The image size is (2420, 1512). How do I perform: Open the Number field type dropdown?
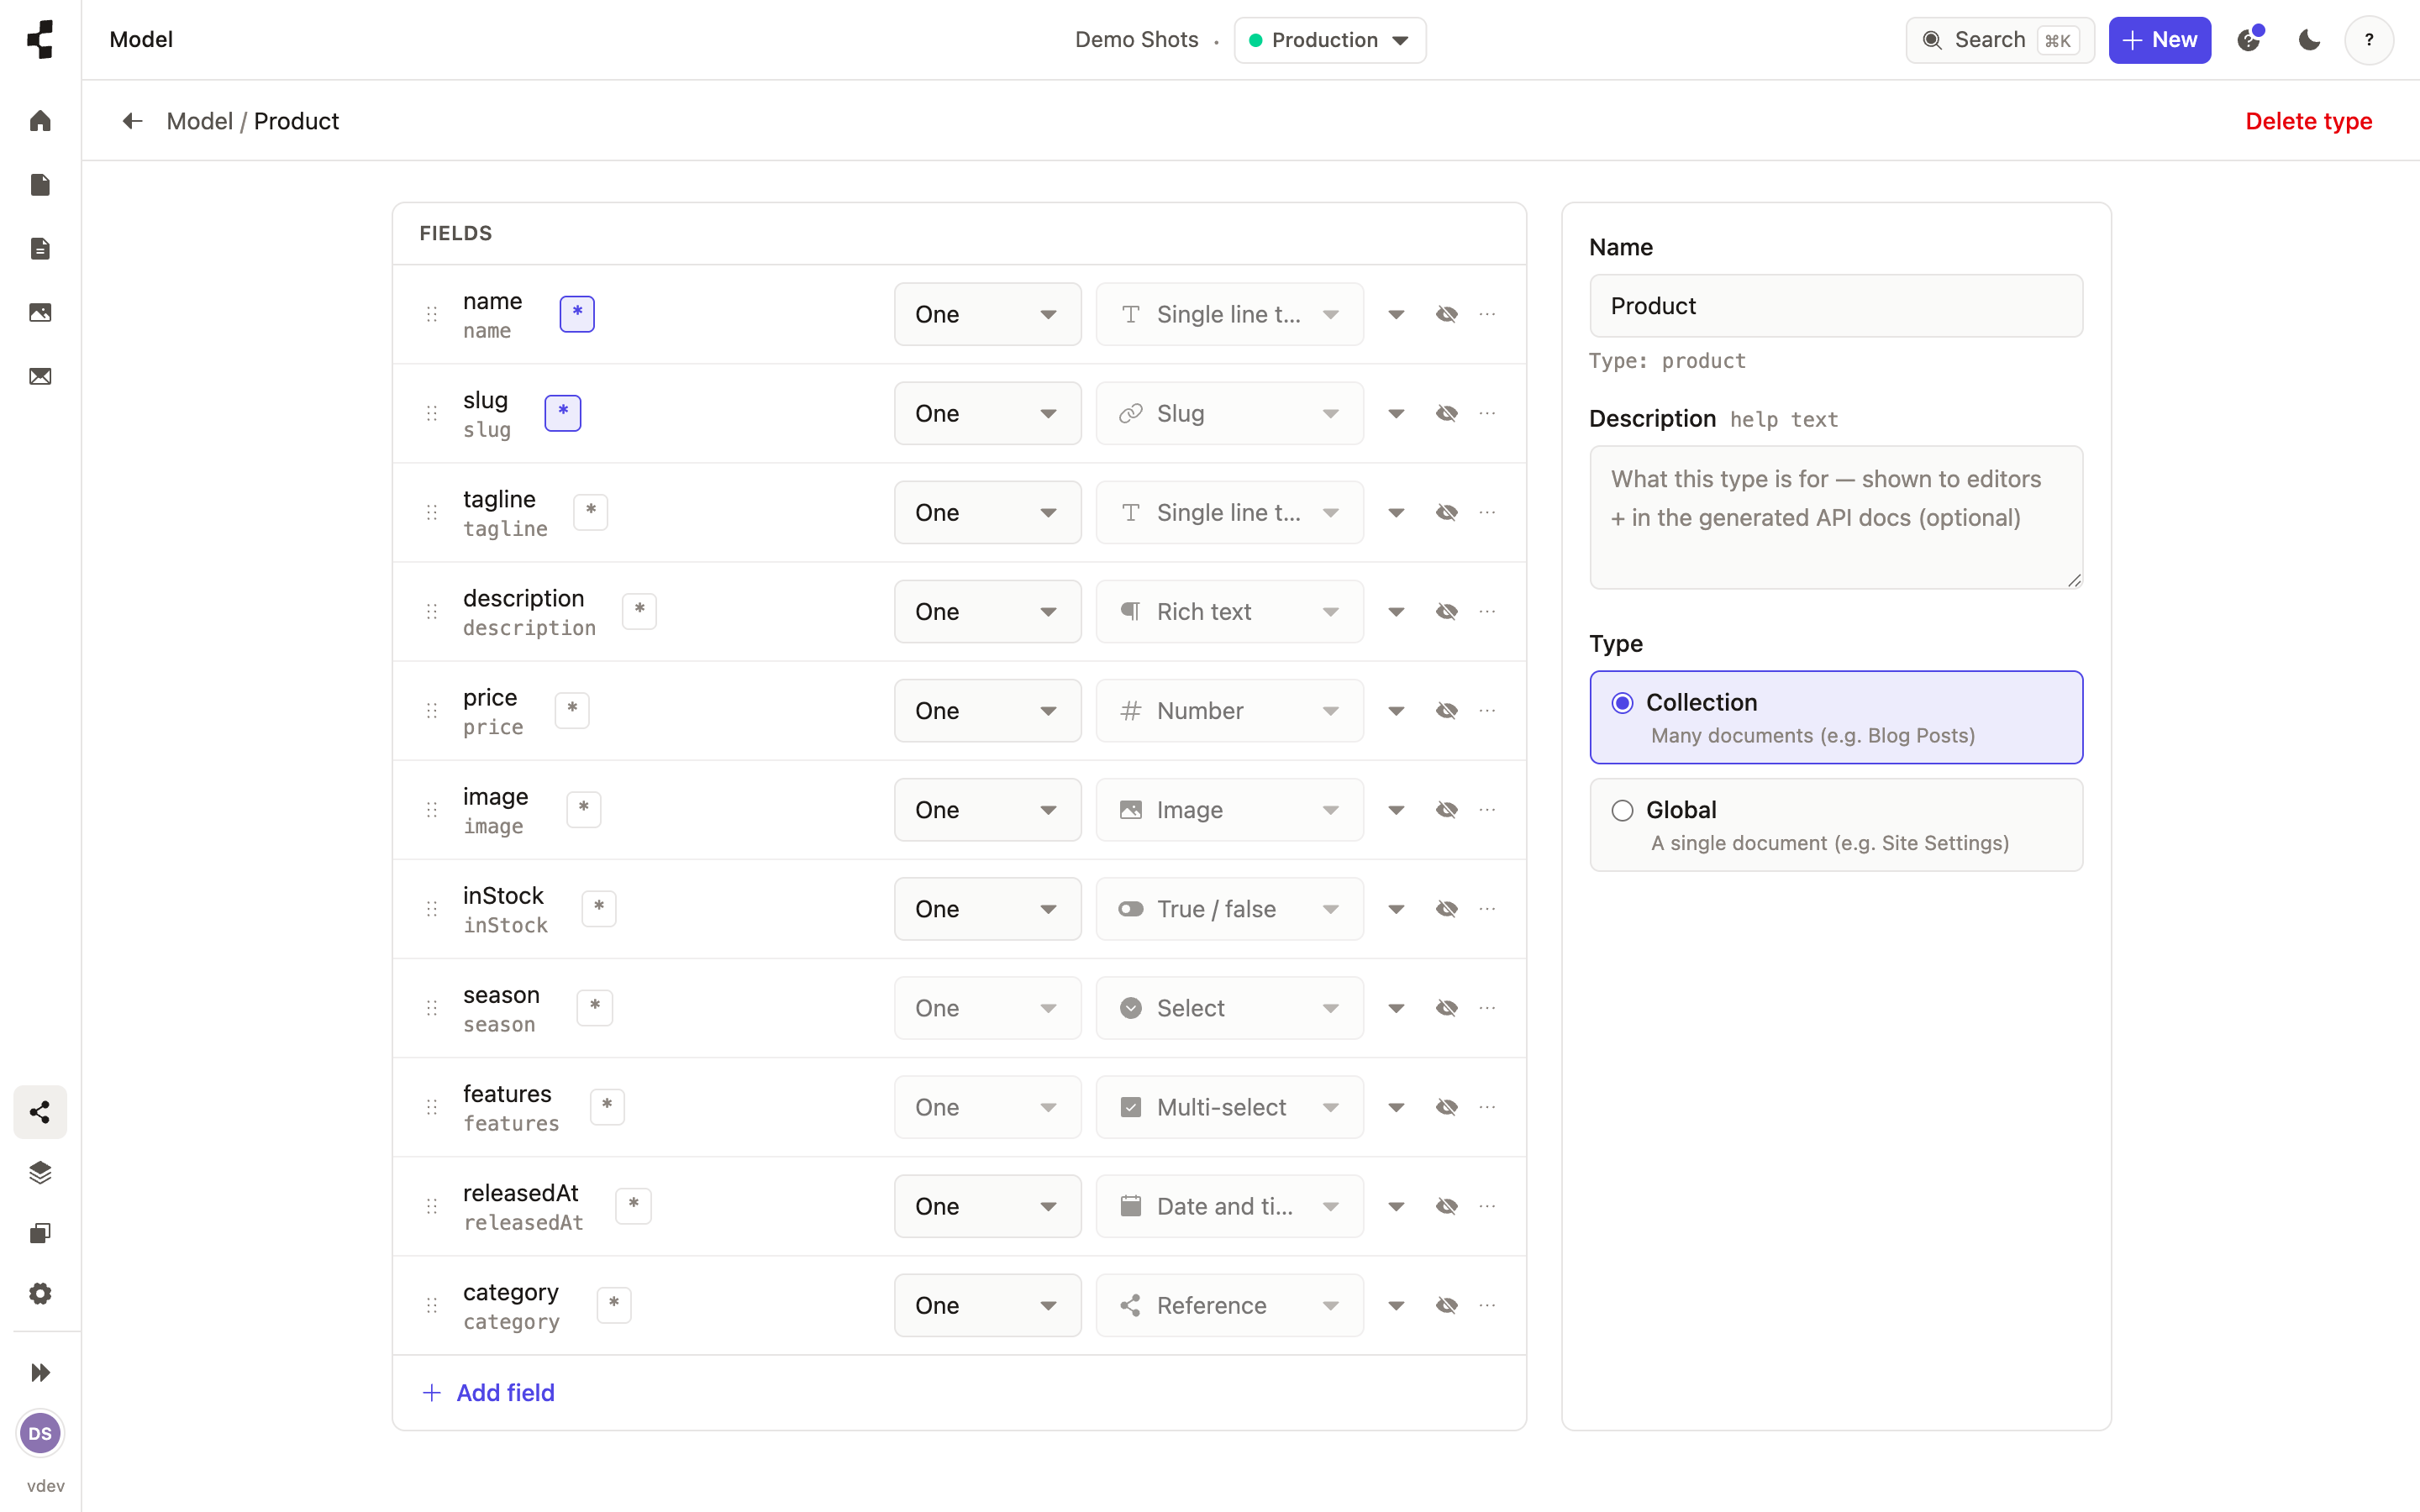(x=1229, y=711)
